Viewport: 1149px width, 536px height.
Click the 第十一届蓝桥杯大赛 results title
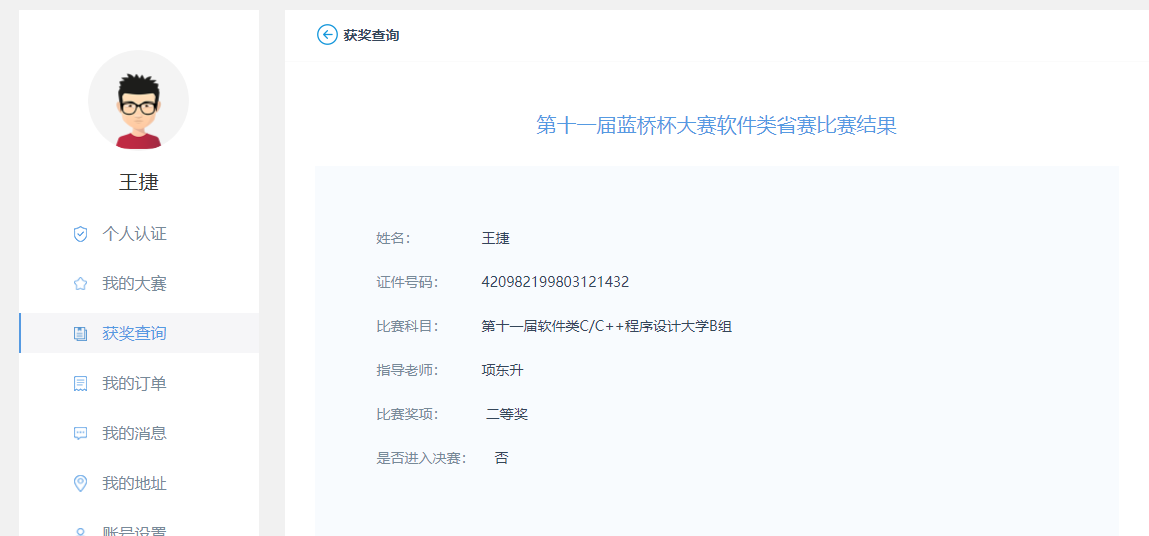pyautogui.click(x=716, y=126)
